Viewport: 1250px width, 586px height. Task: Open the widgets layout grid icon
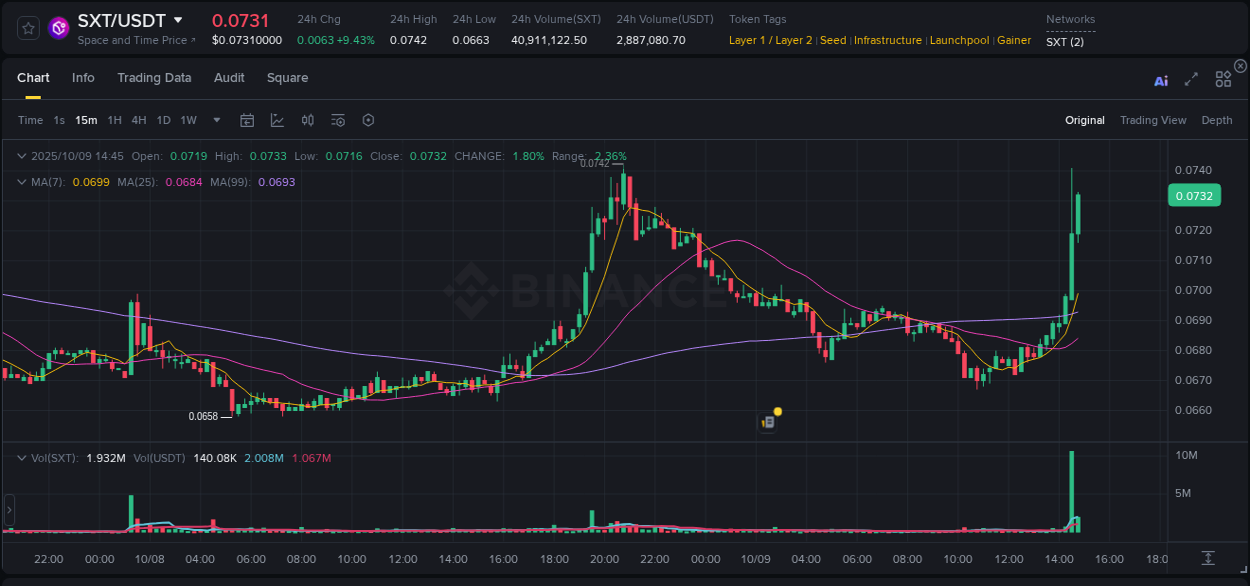pyautogui.click(x=1222, y=80)
